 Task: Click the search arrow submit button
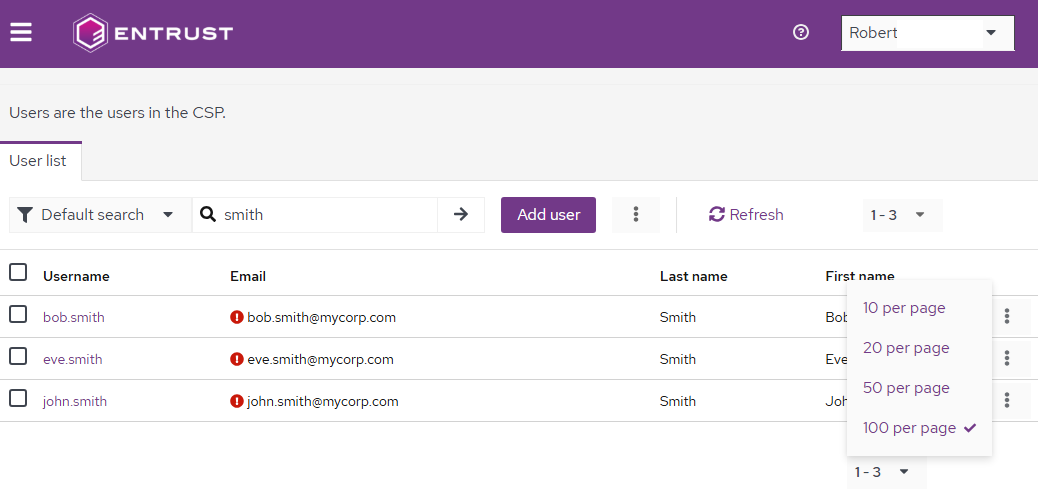461,215
